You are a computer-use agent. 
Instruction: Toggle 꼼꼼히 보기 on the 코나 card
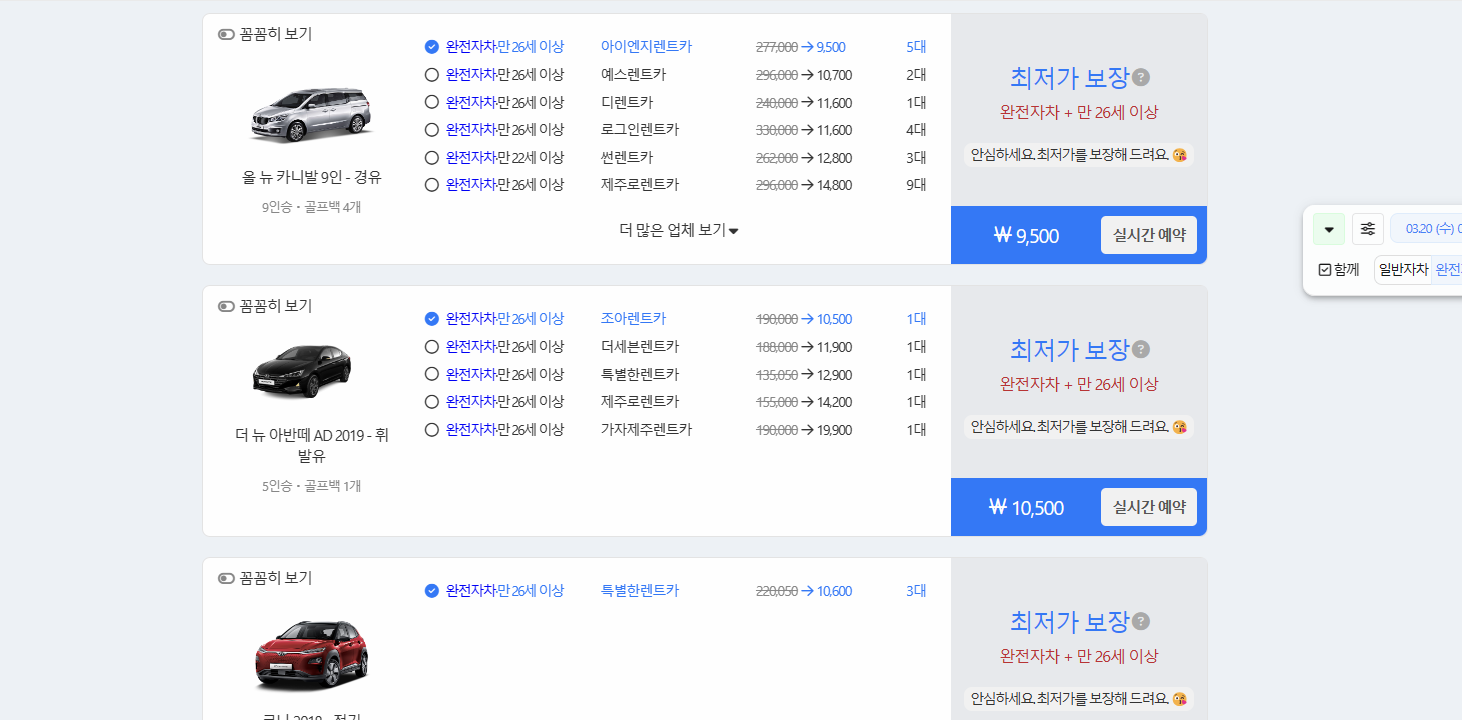coord(226,578)
